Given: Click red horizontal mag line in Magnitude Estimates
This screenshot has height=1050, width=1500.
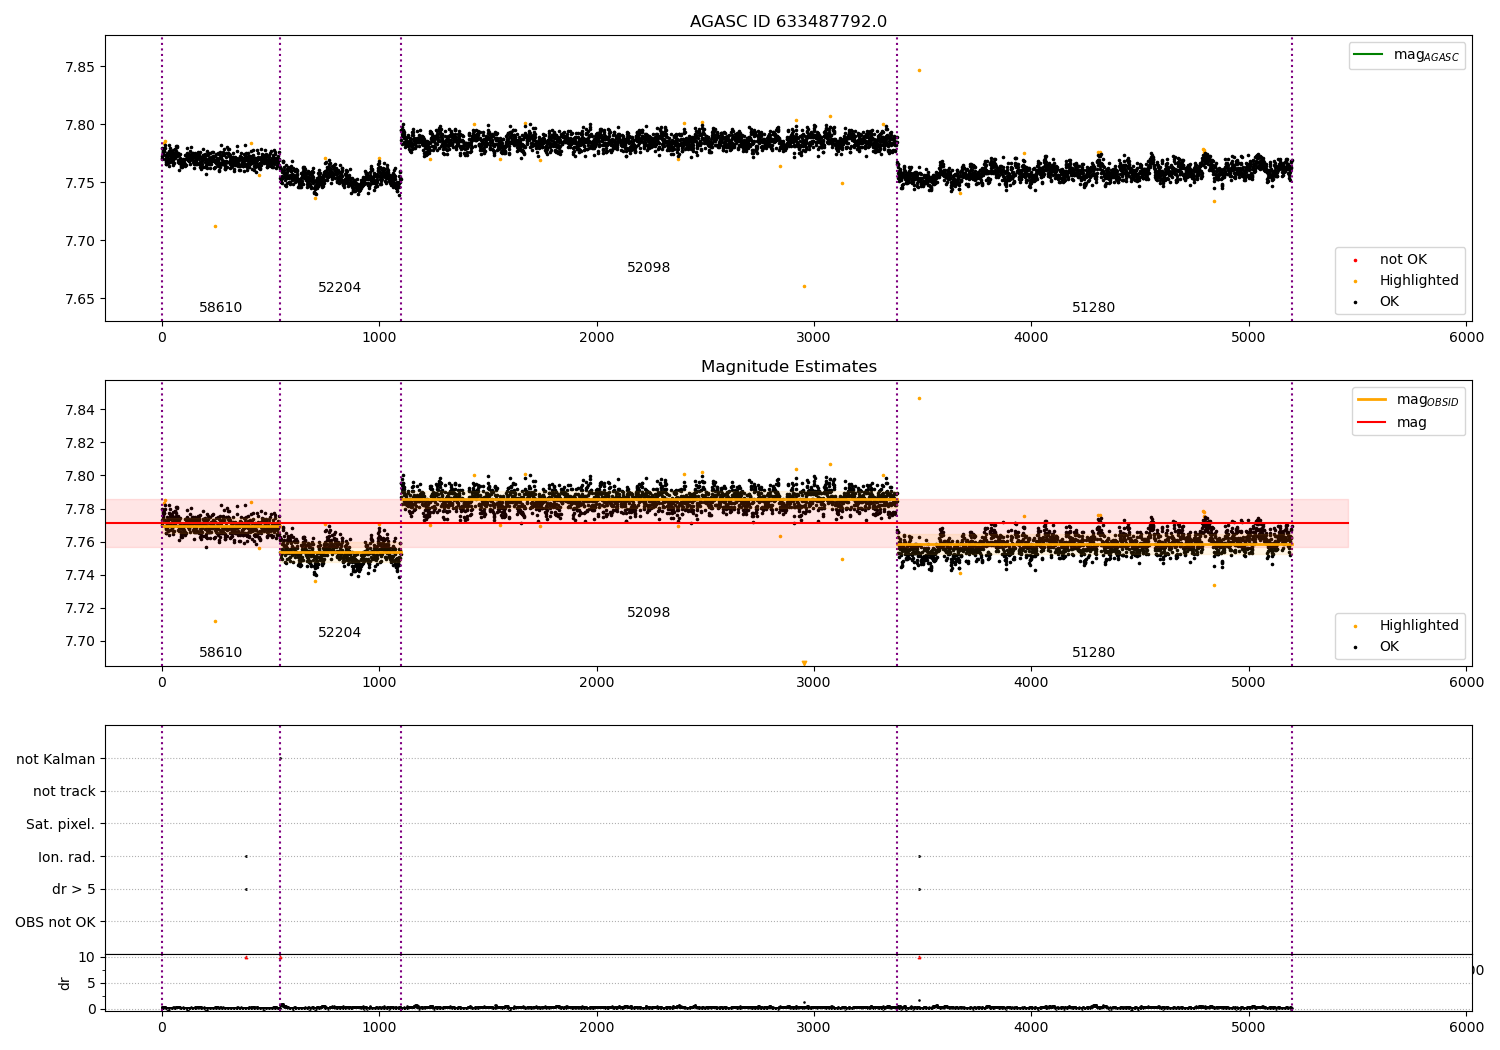Looking at the screenshot, I should (726, 523).
